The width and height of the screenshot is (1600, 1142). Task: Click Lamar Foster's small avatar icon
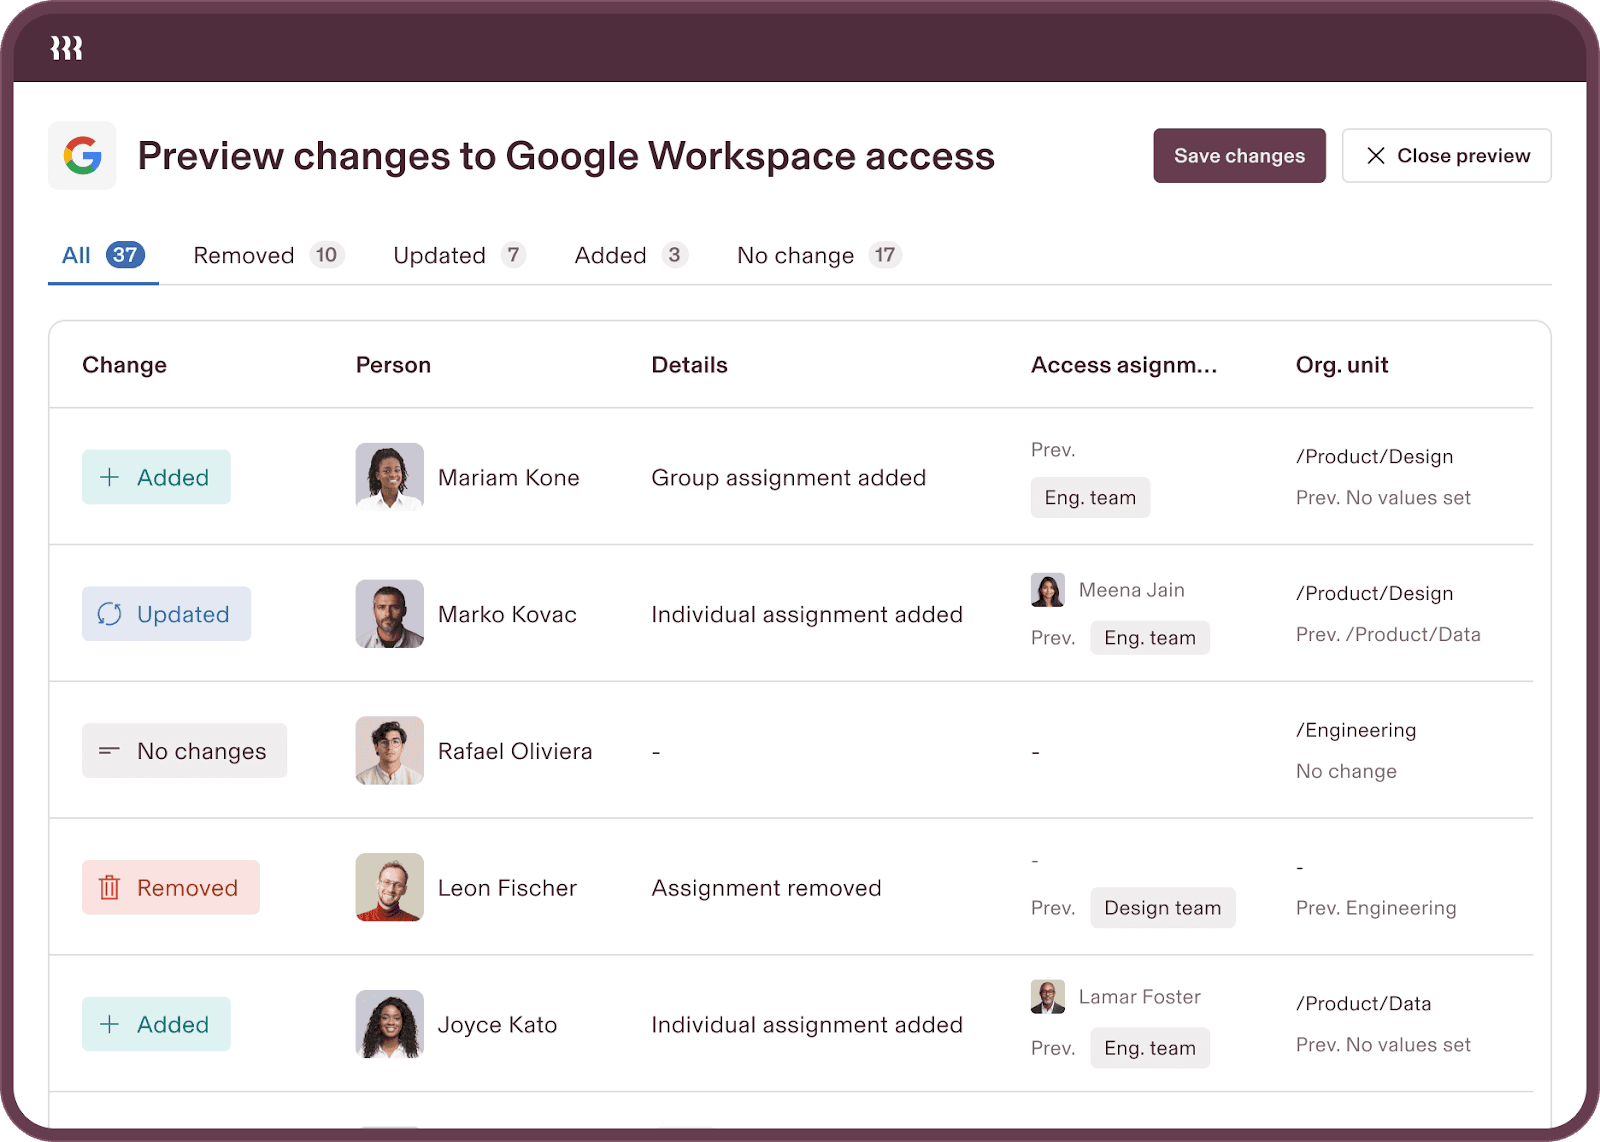(1047, 997)
